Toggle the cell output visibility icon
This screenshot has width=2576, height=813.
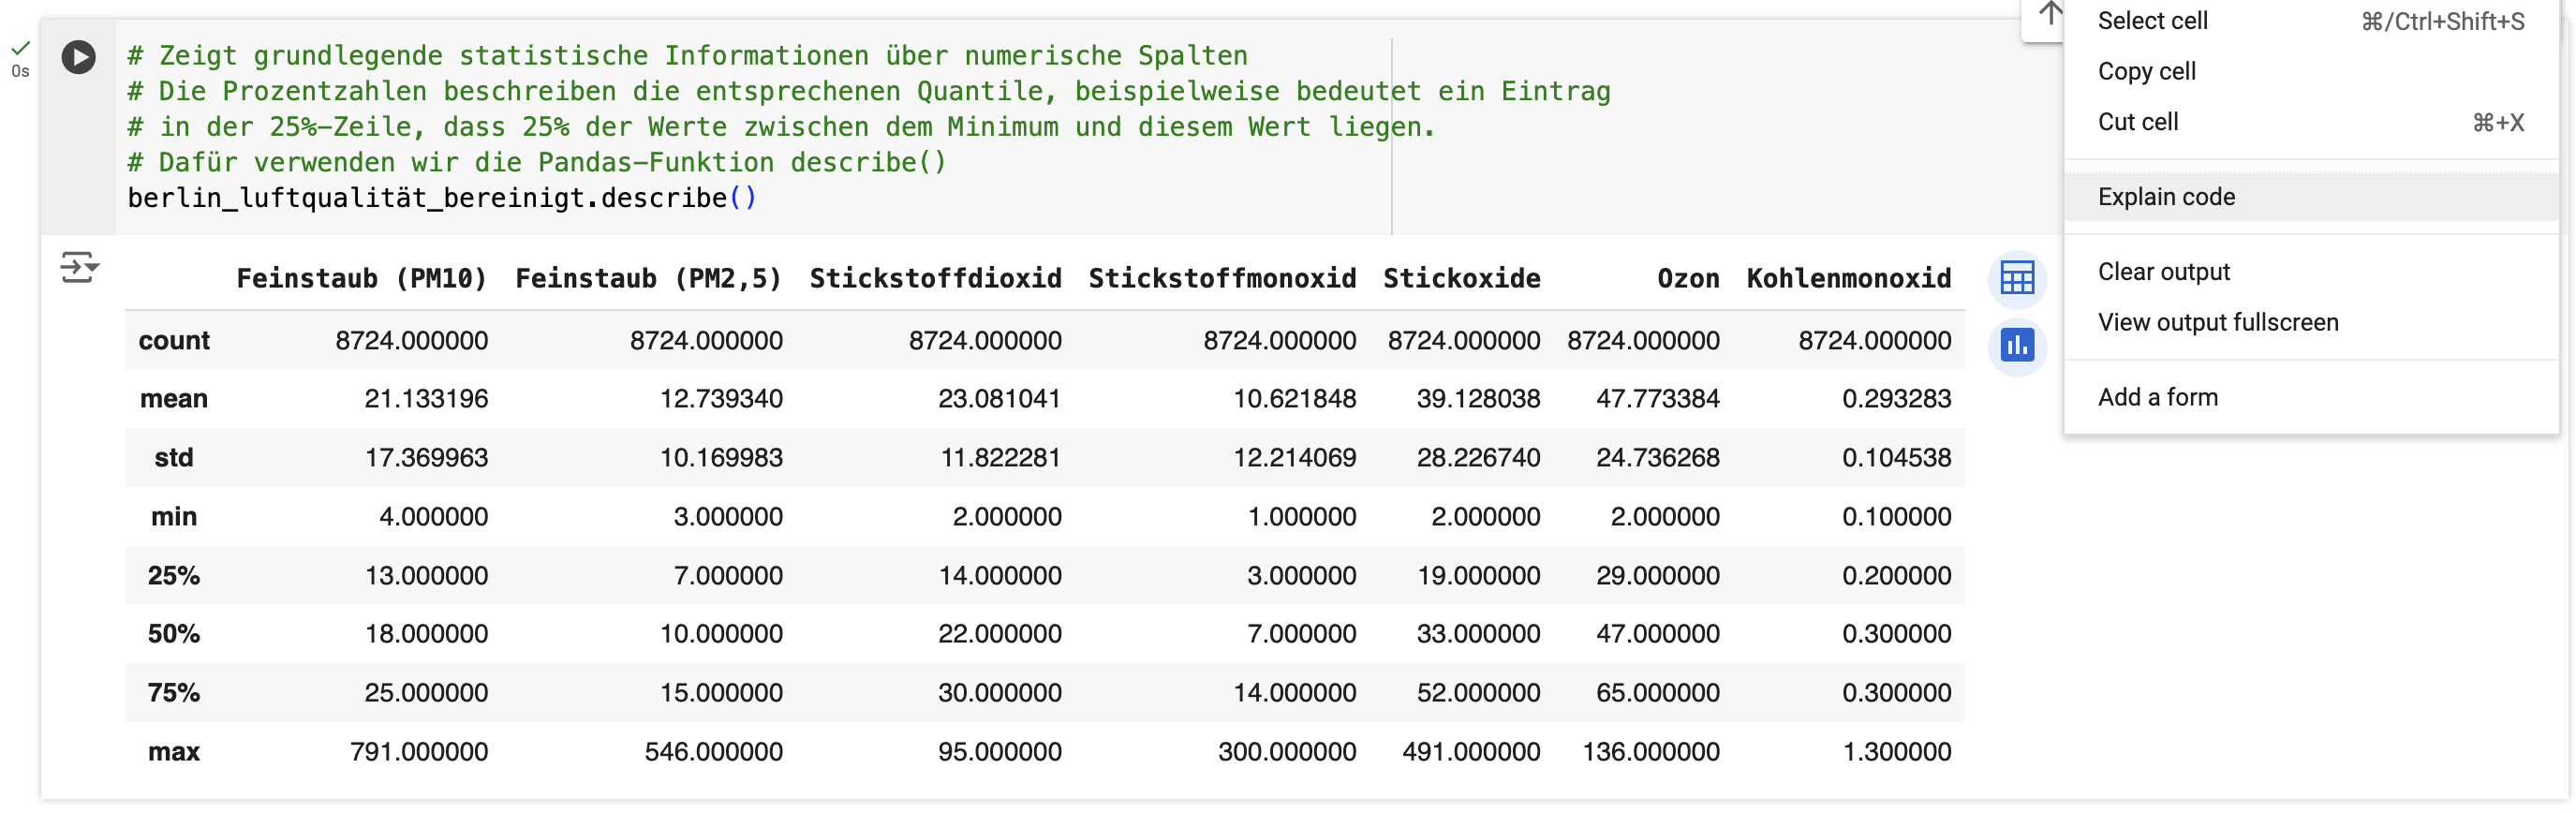(x=79, y=268)
